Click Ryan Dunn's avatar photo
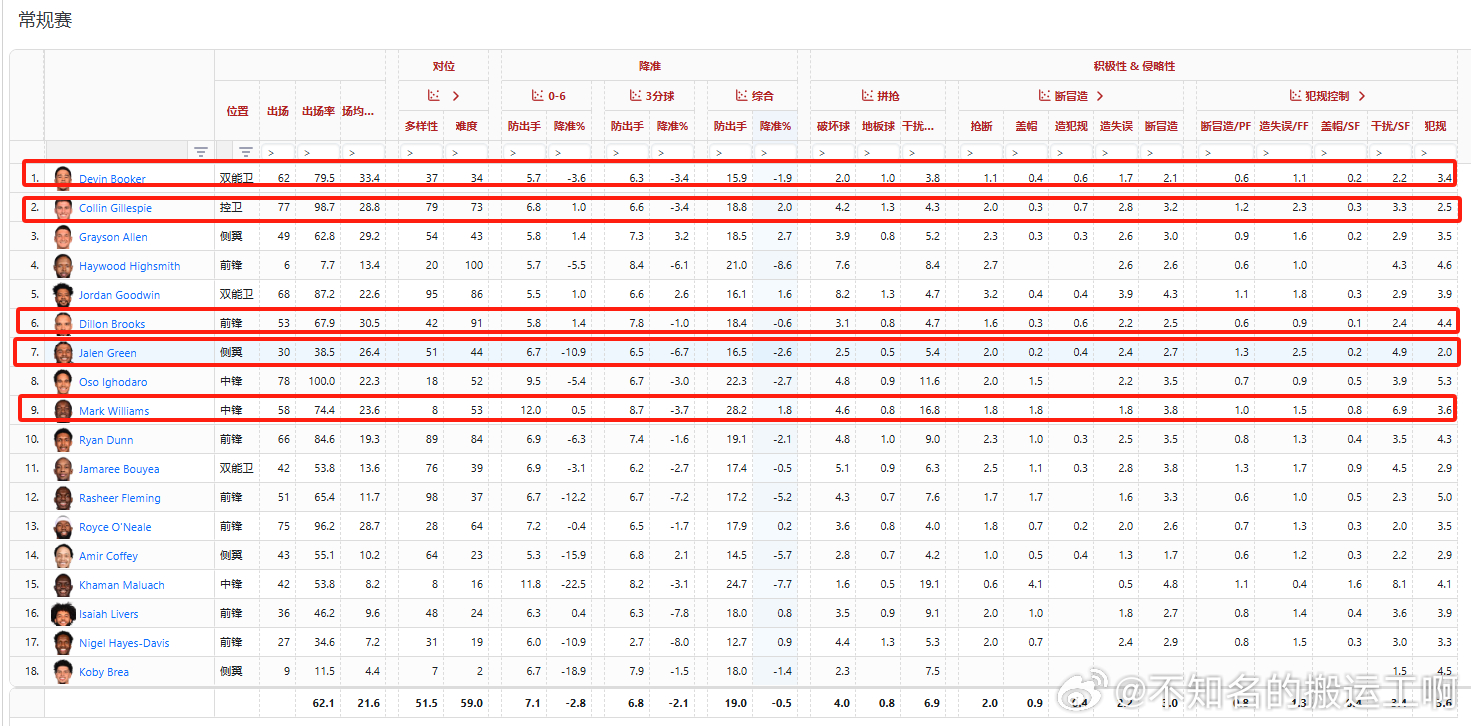The image size is (1471, 726). click(64, 440)
